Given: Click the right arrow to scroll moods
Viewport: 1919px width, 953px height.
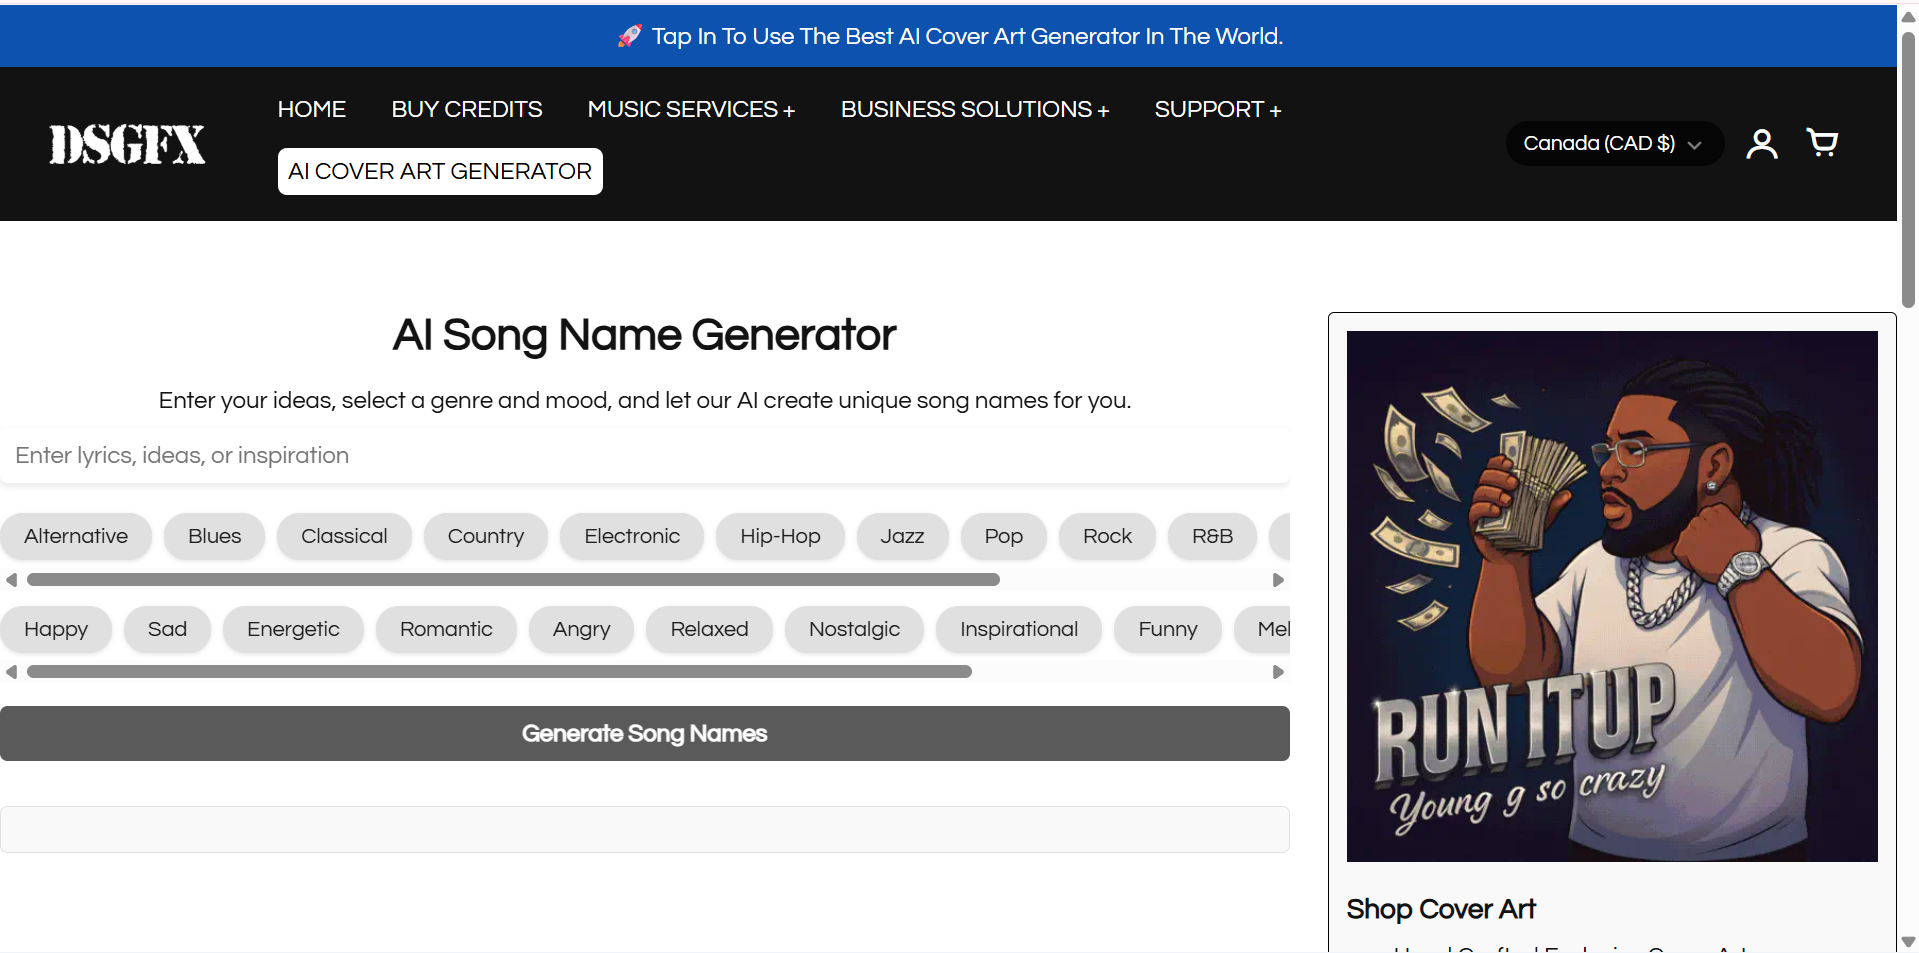Looking at the screenshot, I should click(x=1278, y=671).
